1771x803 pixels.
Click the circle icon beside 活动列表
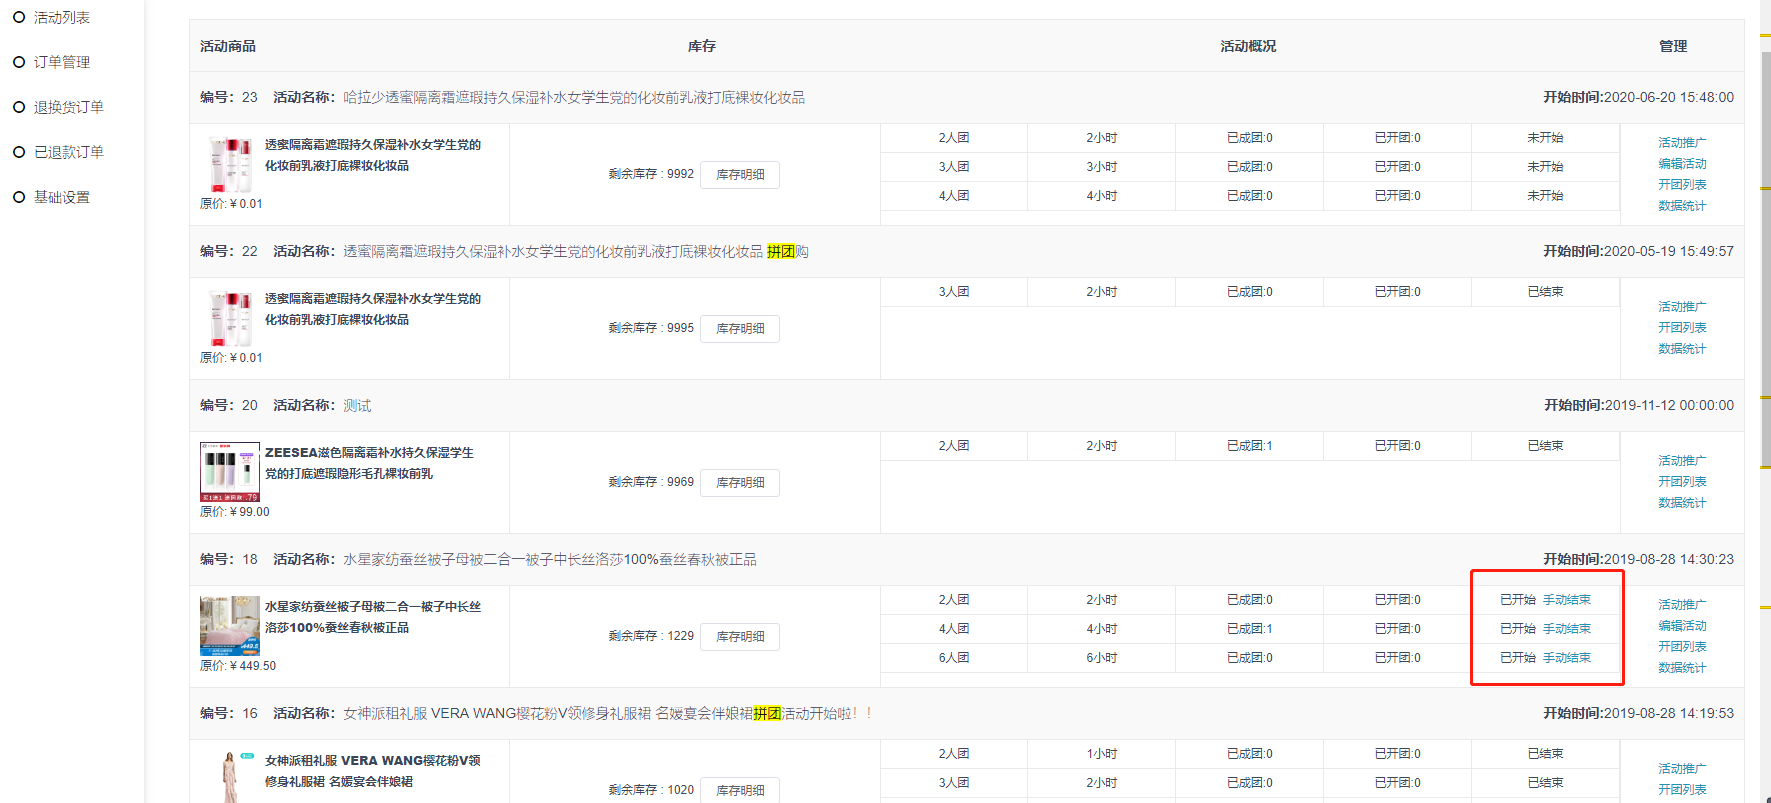[19, 17]
